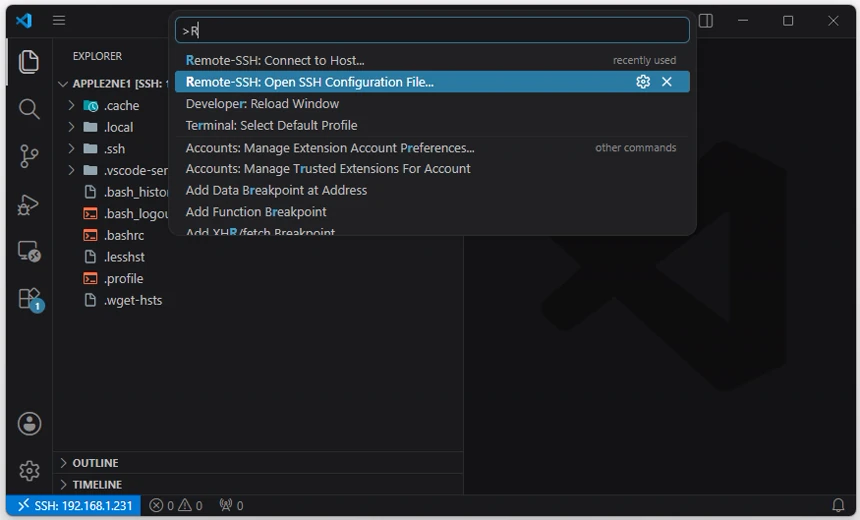The height and width of the screenshot is (520, 860).
Task: Remove Open SSH Configuration File from recently used
Action: point(666,82)
